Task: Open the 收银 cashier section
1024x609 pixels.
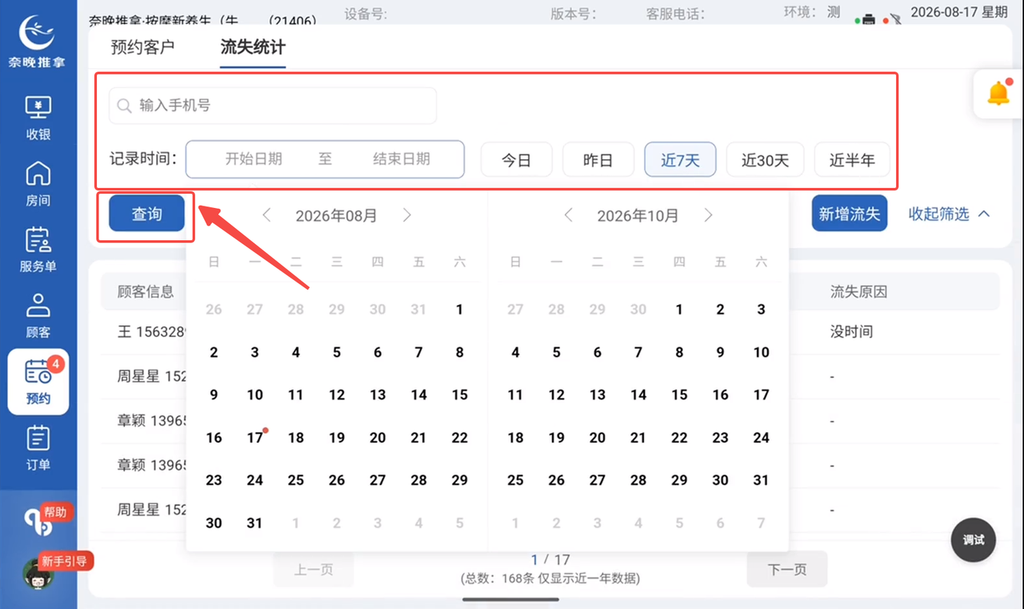Action: coord(38,117)
